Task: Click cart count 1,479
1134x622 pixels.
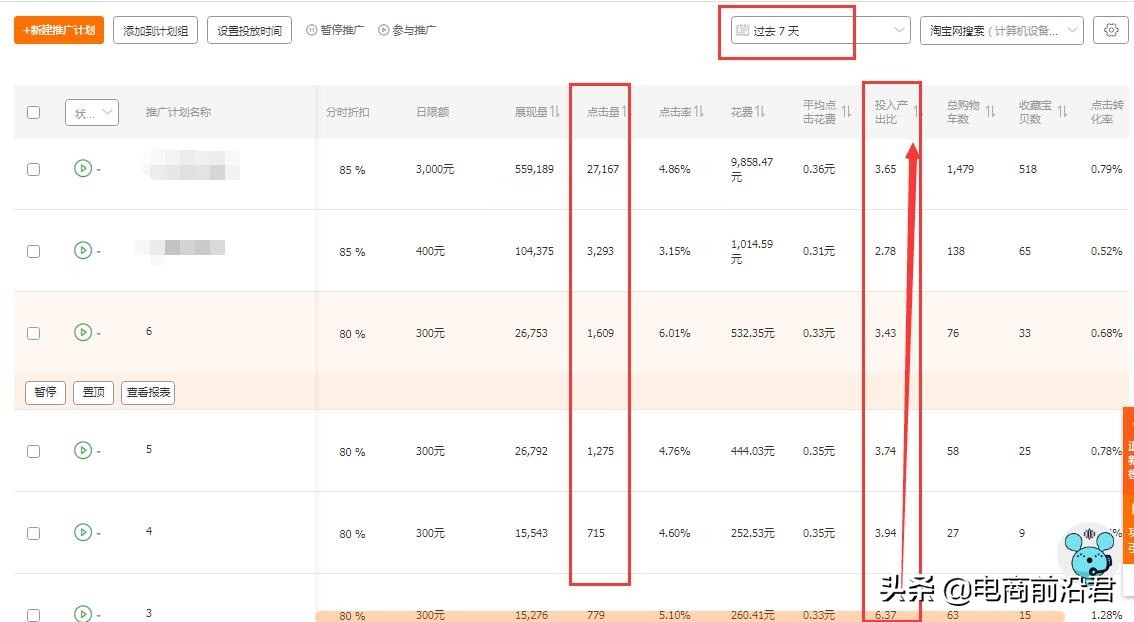Action: tap(960, 169)
